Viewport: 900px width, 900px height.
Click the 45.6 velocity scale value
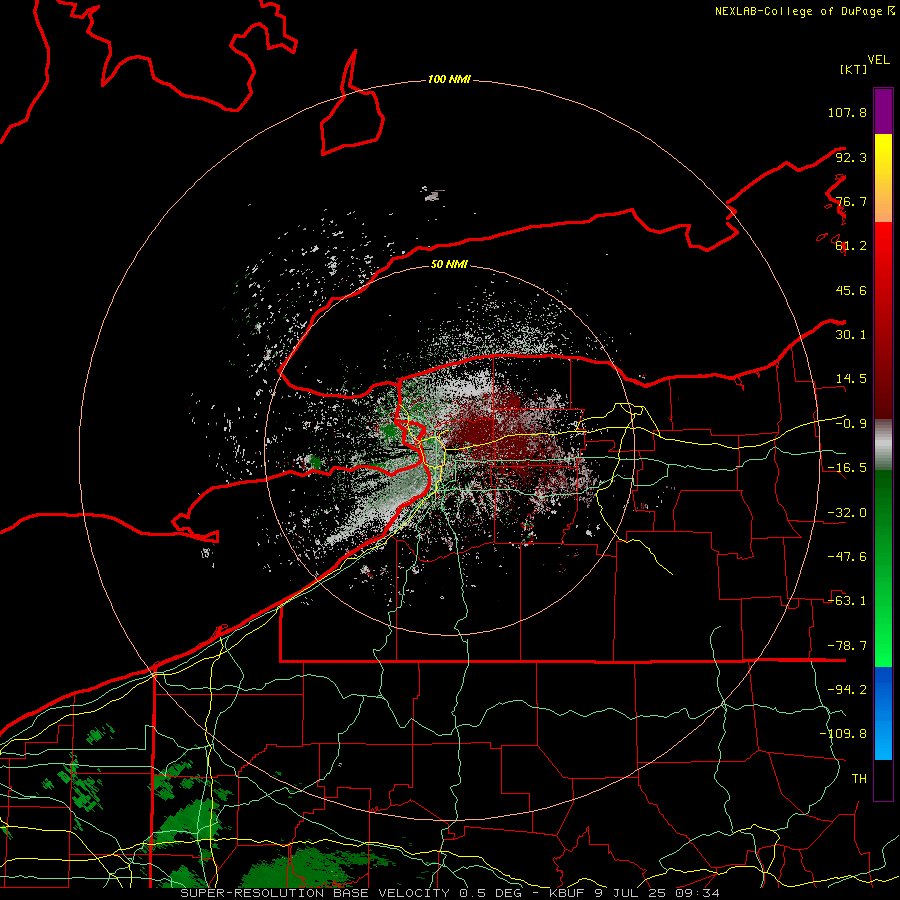pos(851,290)
